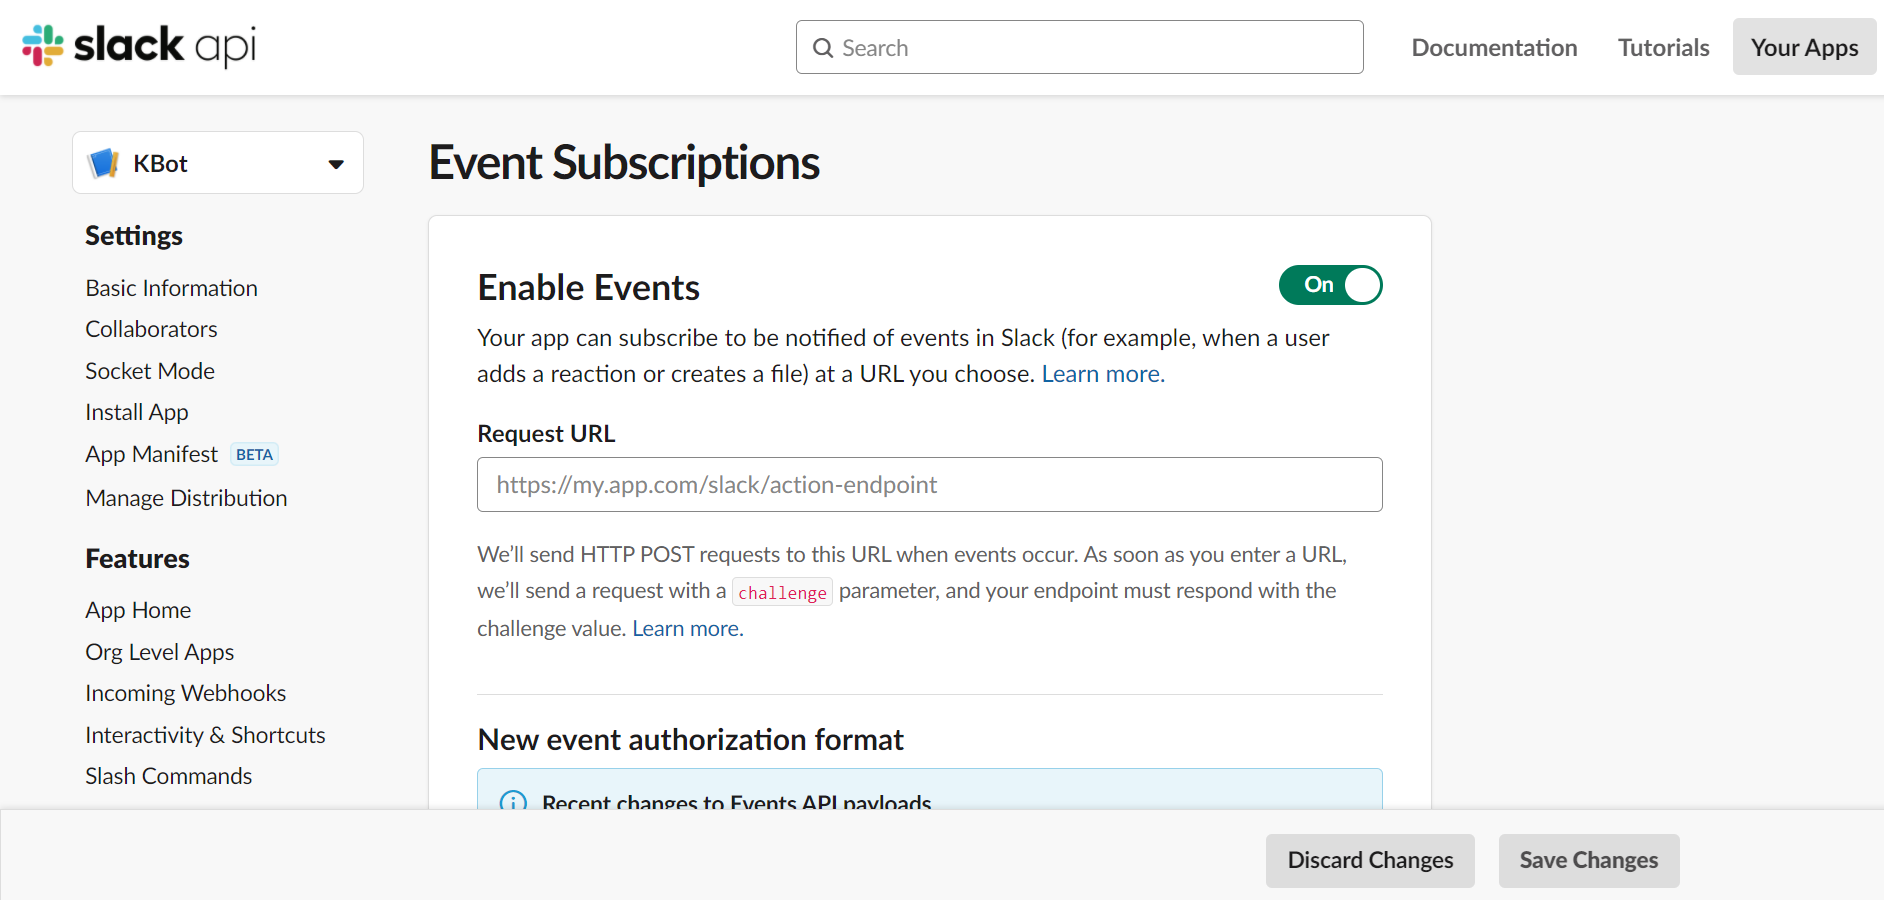Viewport: 1884px width, 900px height.
Task: Open Slash Commands
Action: (x=168, y=776)
